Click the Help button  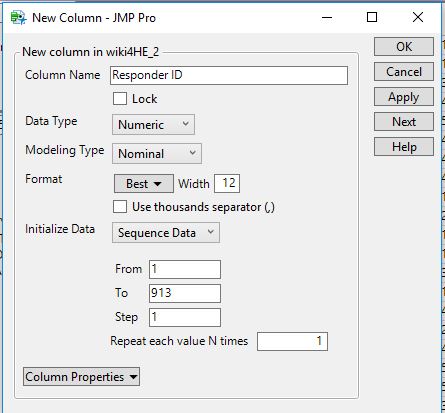coord(404,147)
